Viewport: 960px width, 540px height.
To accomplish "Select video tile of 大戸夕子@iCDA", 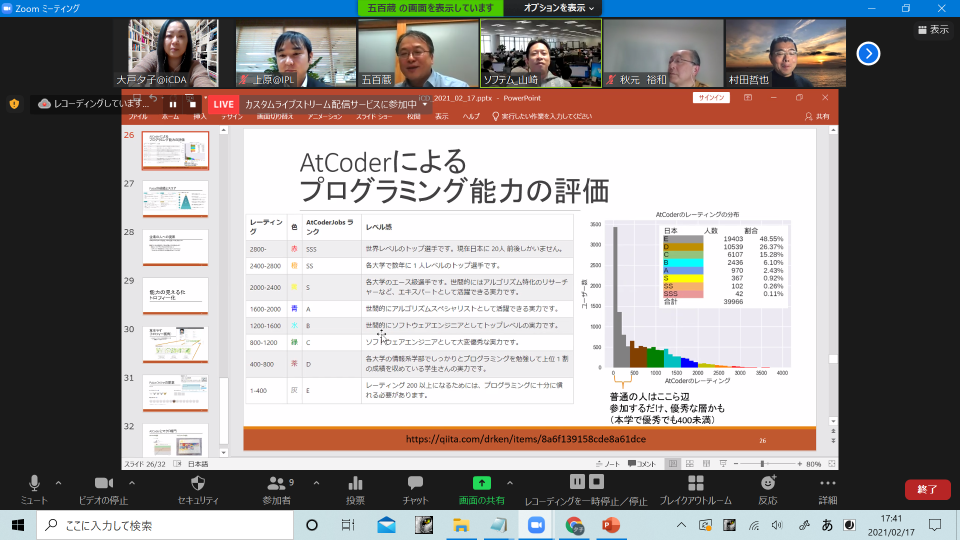I will [173, 53].
